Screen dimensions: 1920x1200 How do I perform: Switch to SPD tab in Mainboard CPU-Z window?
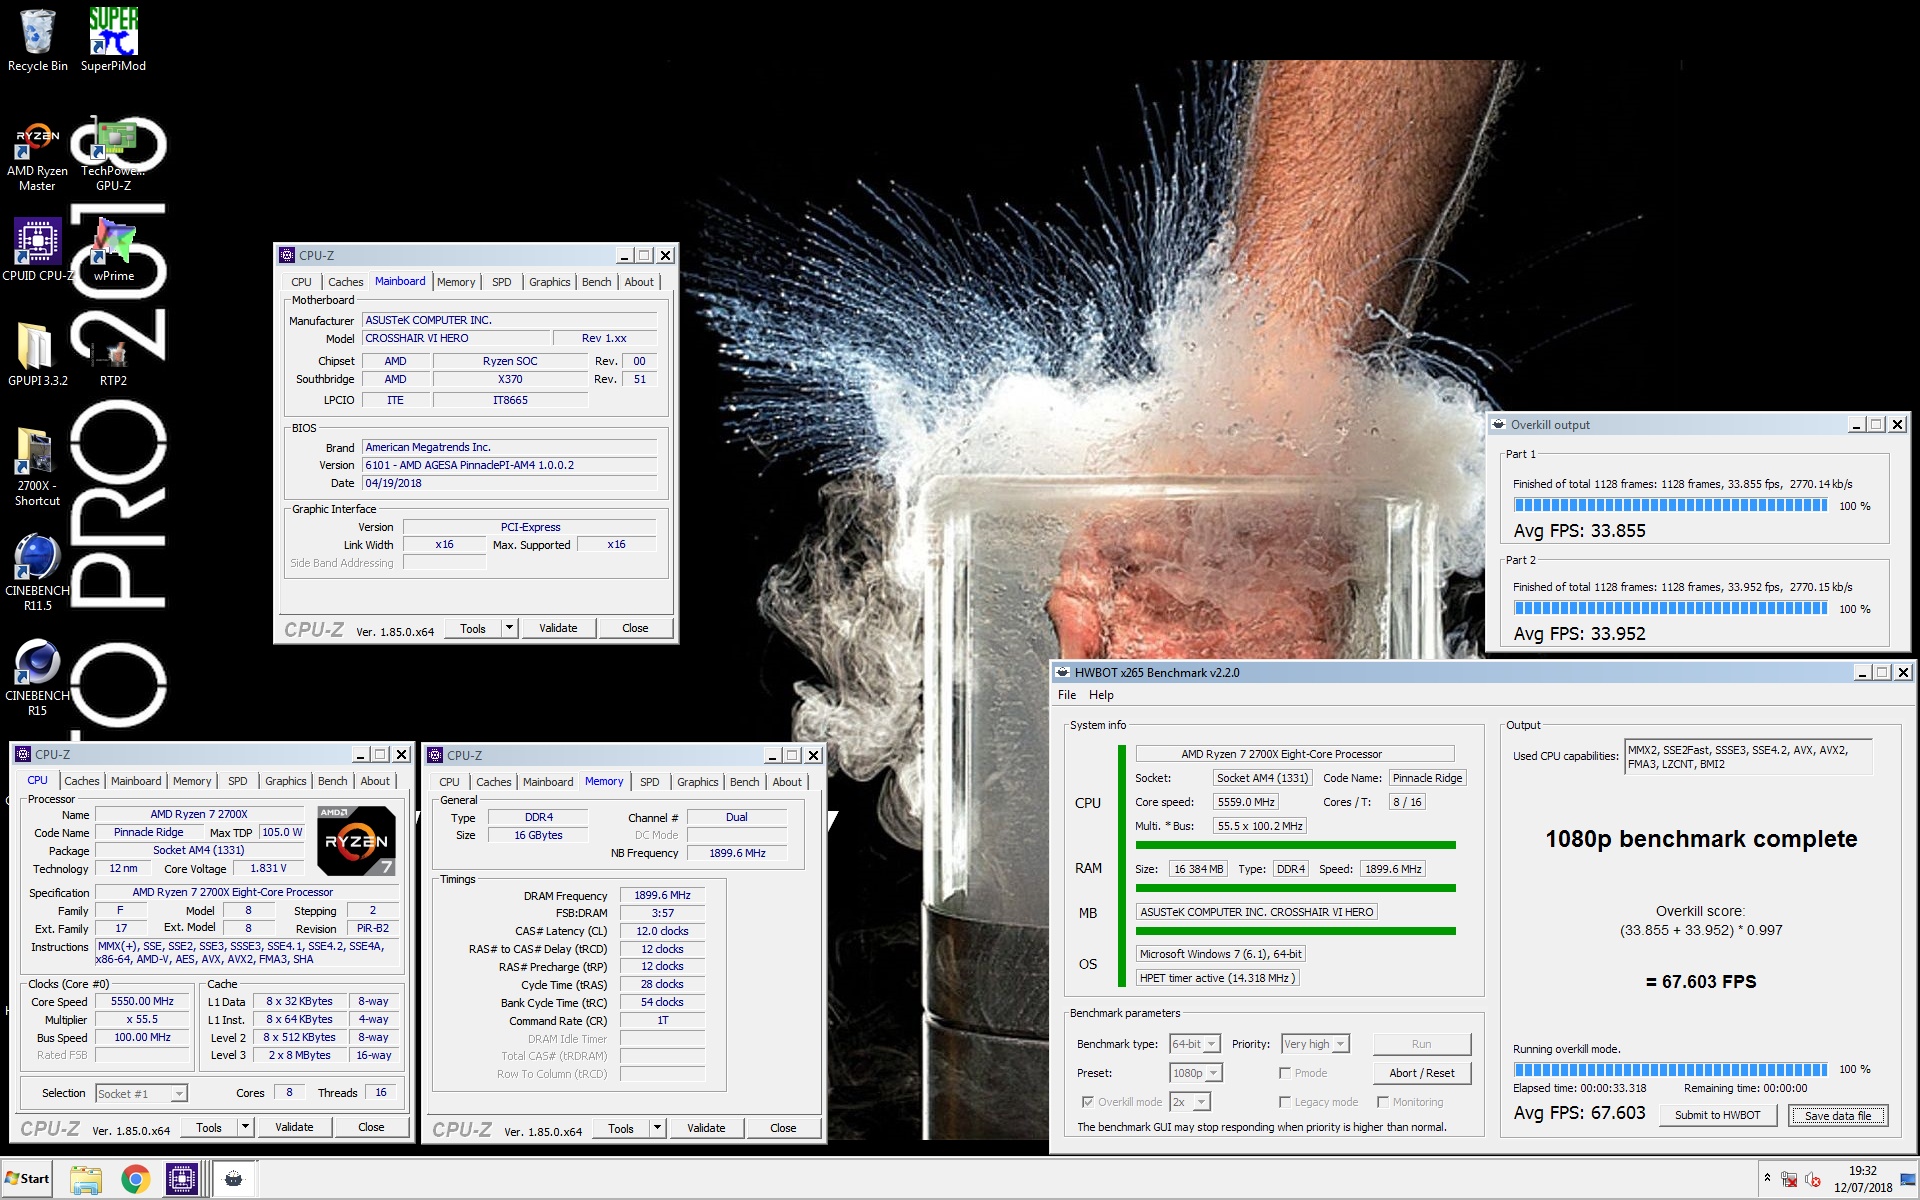coord(502,282)
